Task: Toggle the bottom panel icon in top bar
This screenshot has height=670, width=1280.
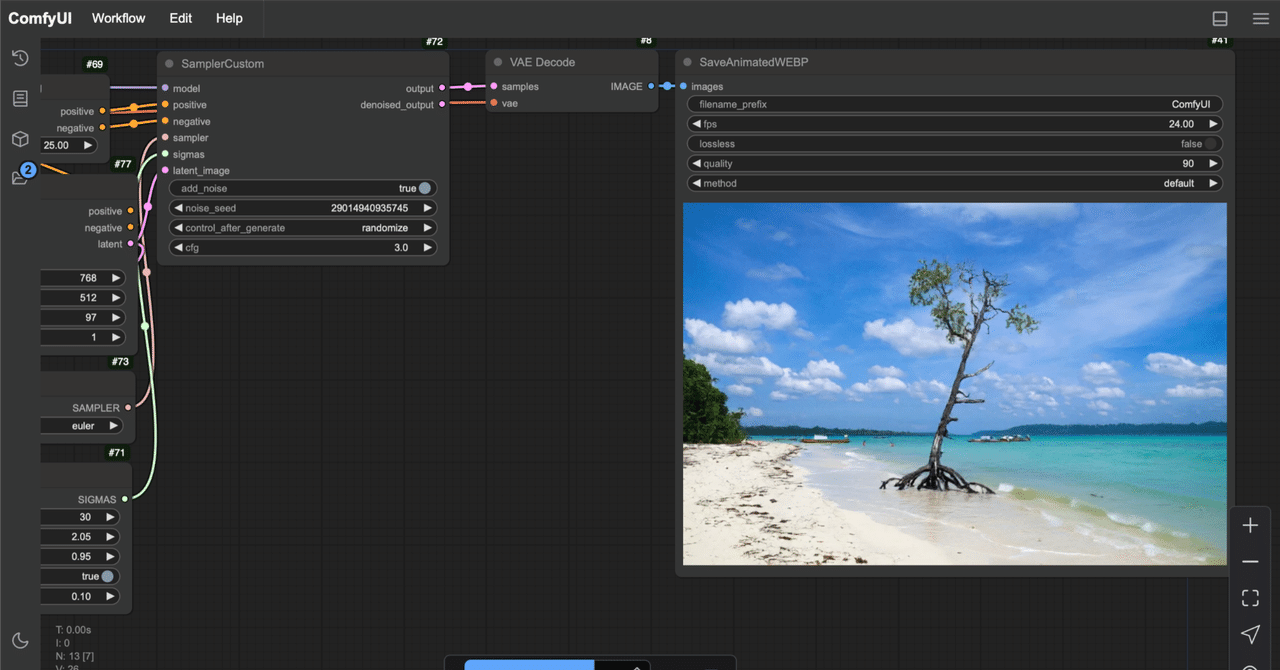Action: (1220, 18)
